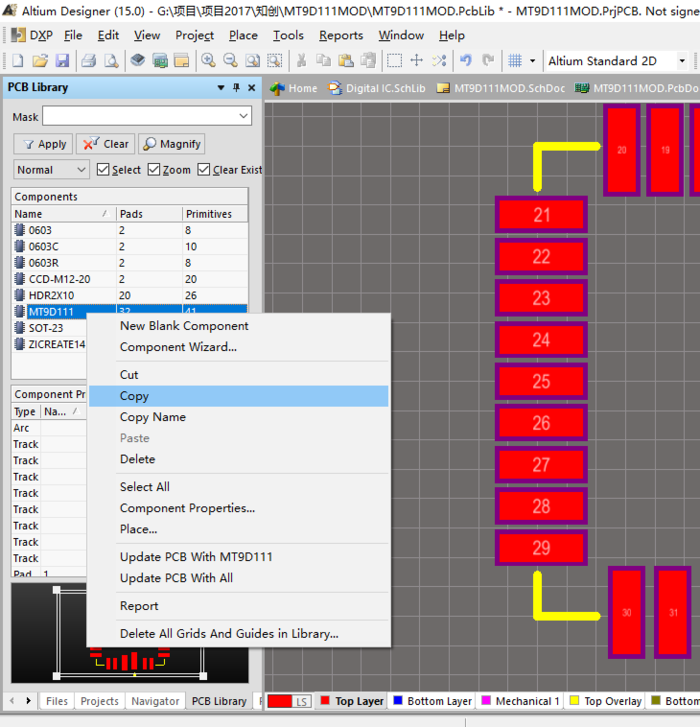Viewport: 700px width, 727px height.
Task: Toggle the Zoom checkbox
Action: pyautogui.click(x=154, y=170)
